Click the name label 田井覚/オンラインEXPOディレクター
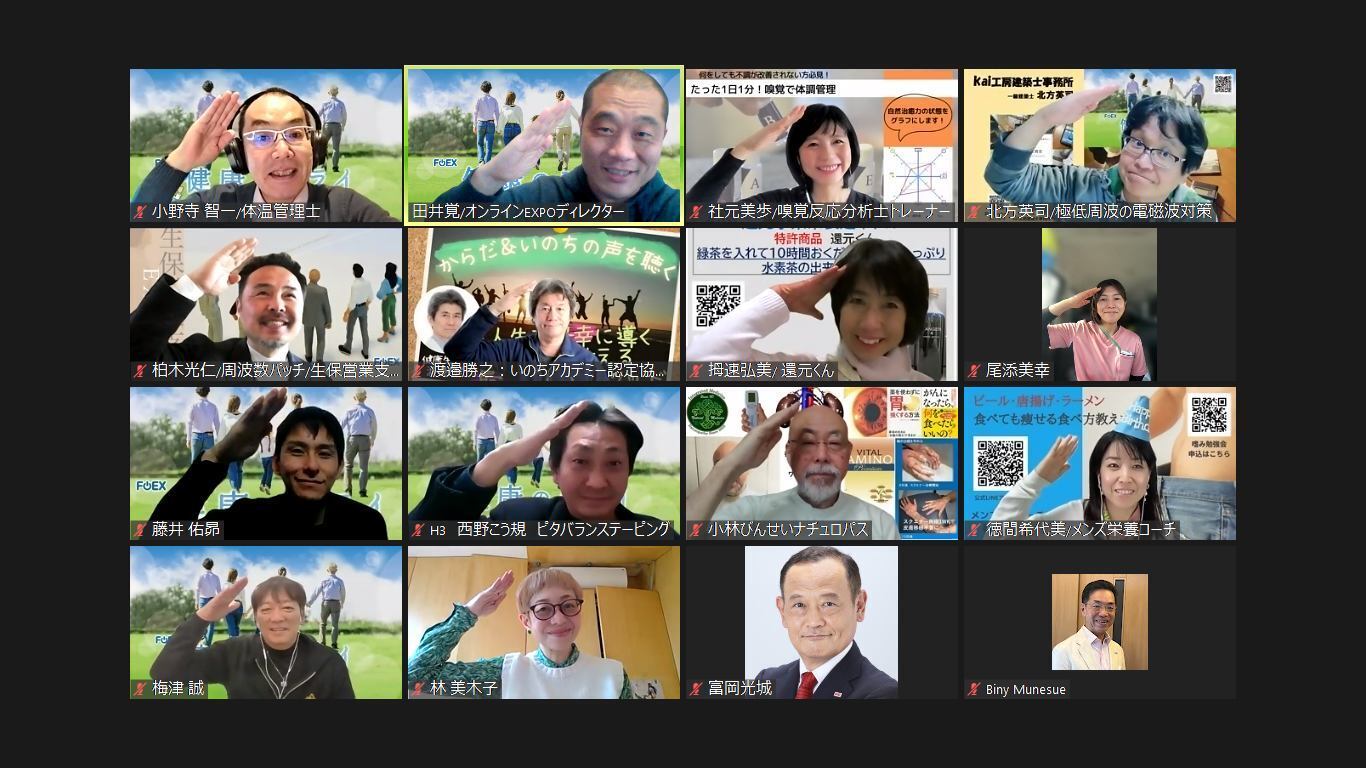This screenshot has width=1366, height=768. [x=518, y=212]
